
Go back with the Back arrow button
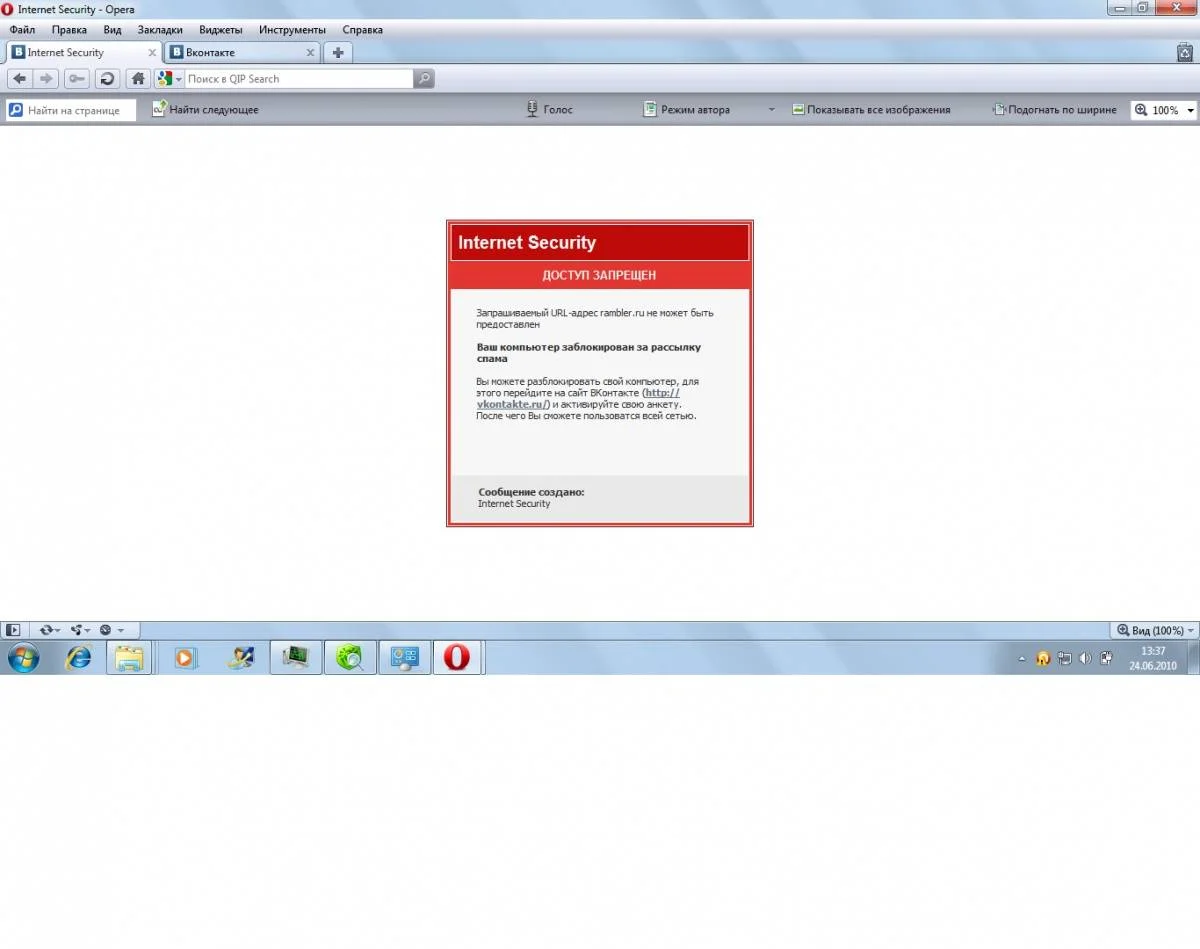click(20, 78)
